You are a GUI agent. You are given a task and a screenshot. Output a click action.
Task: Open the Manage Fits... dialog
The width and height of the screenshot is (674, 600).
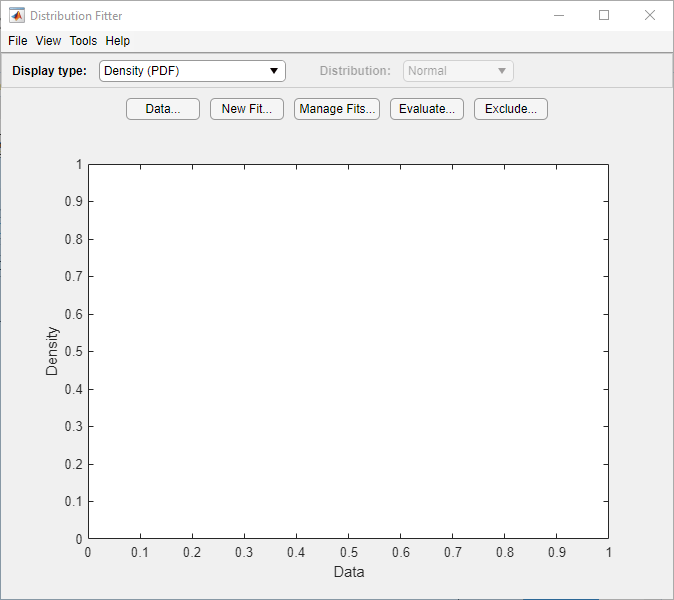point(337,109)
